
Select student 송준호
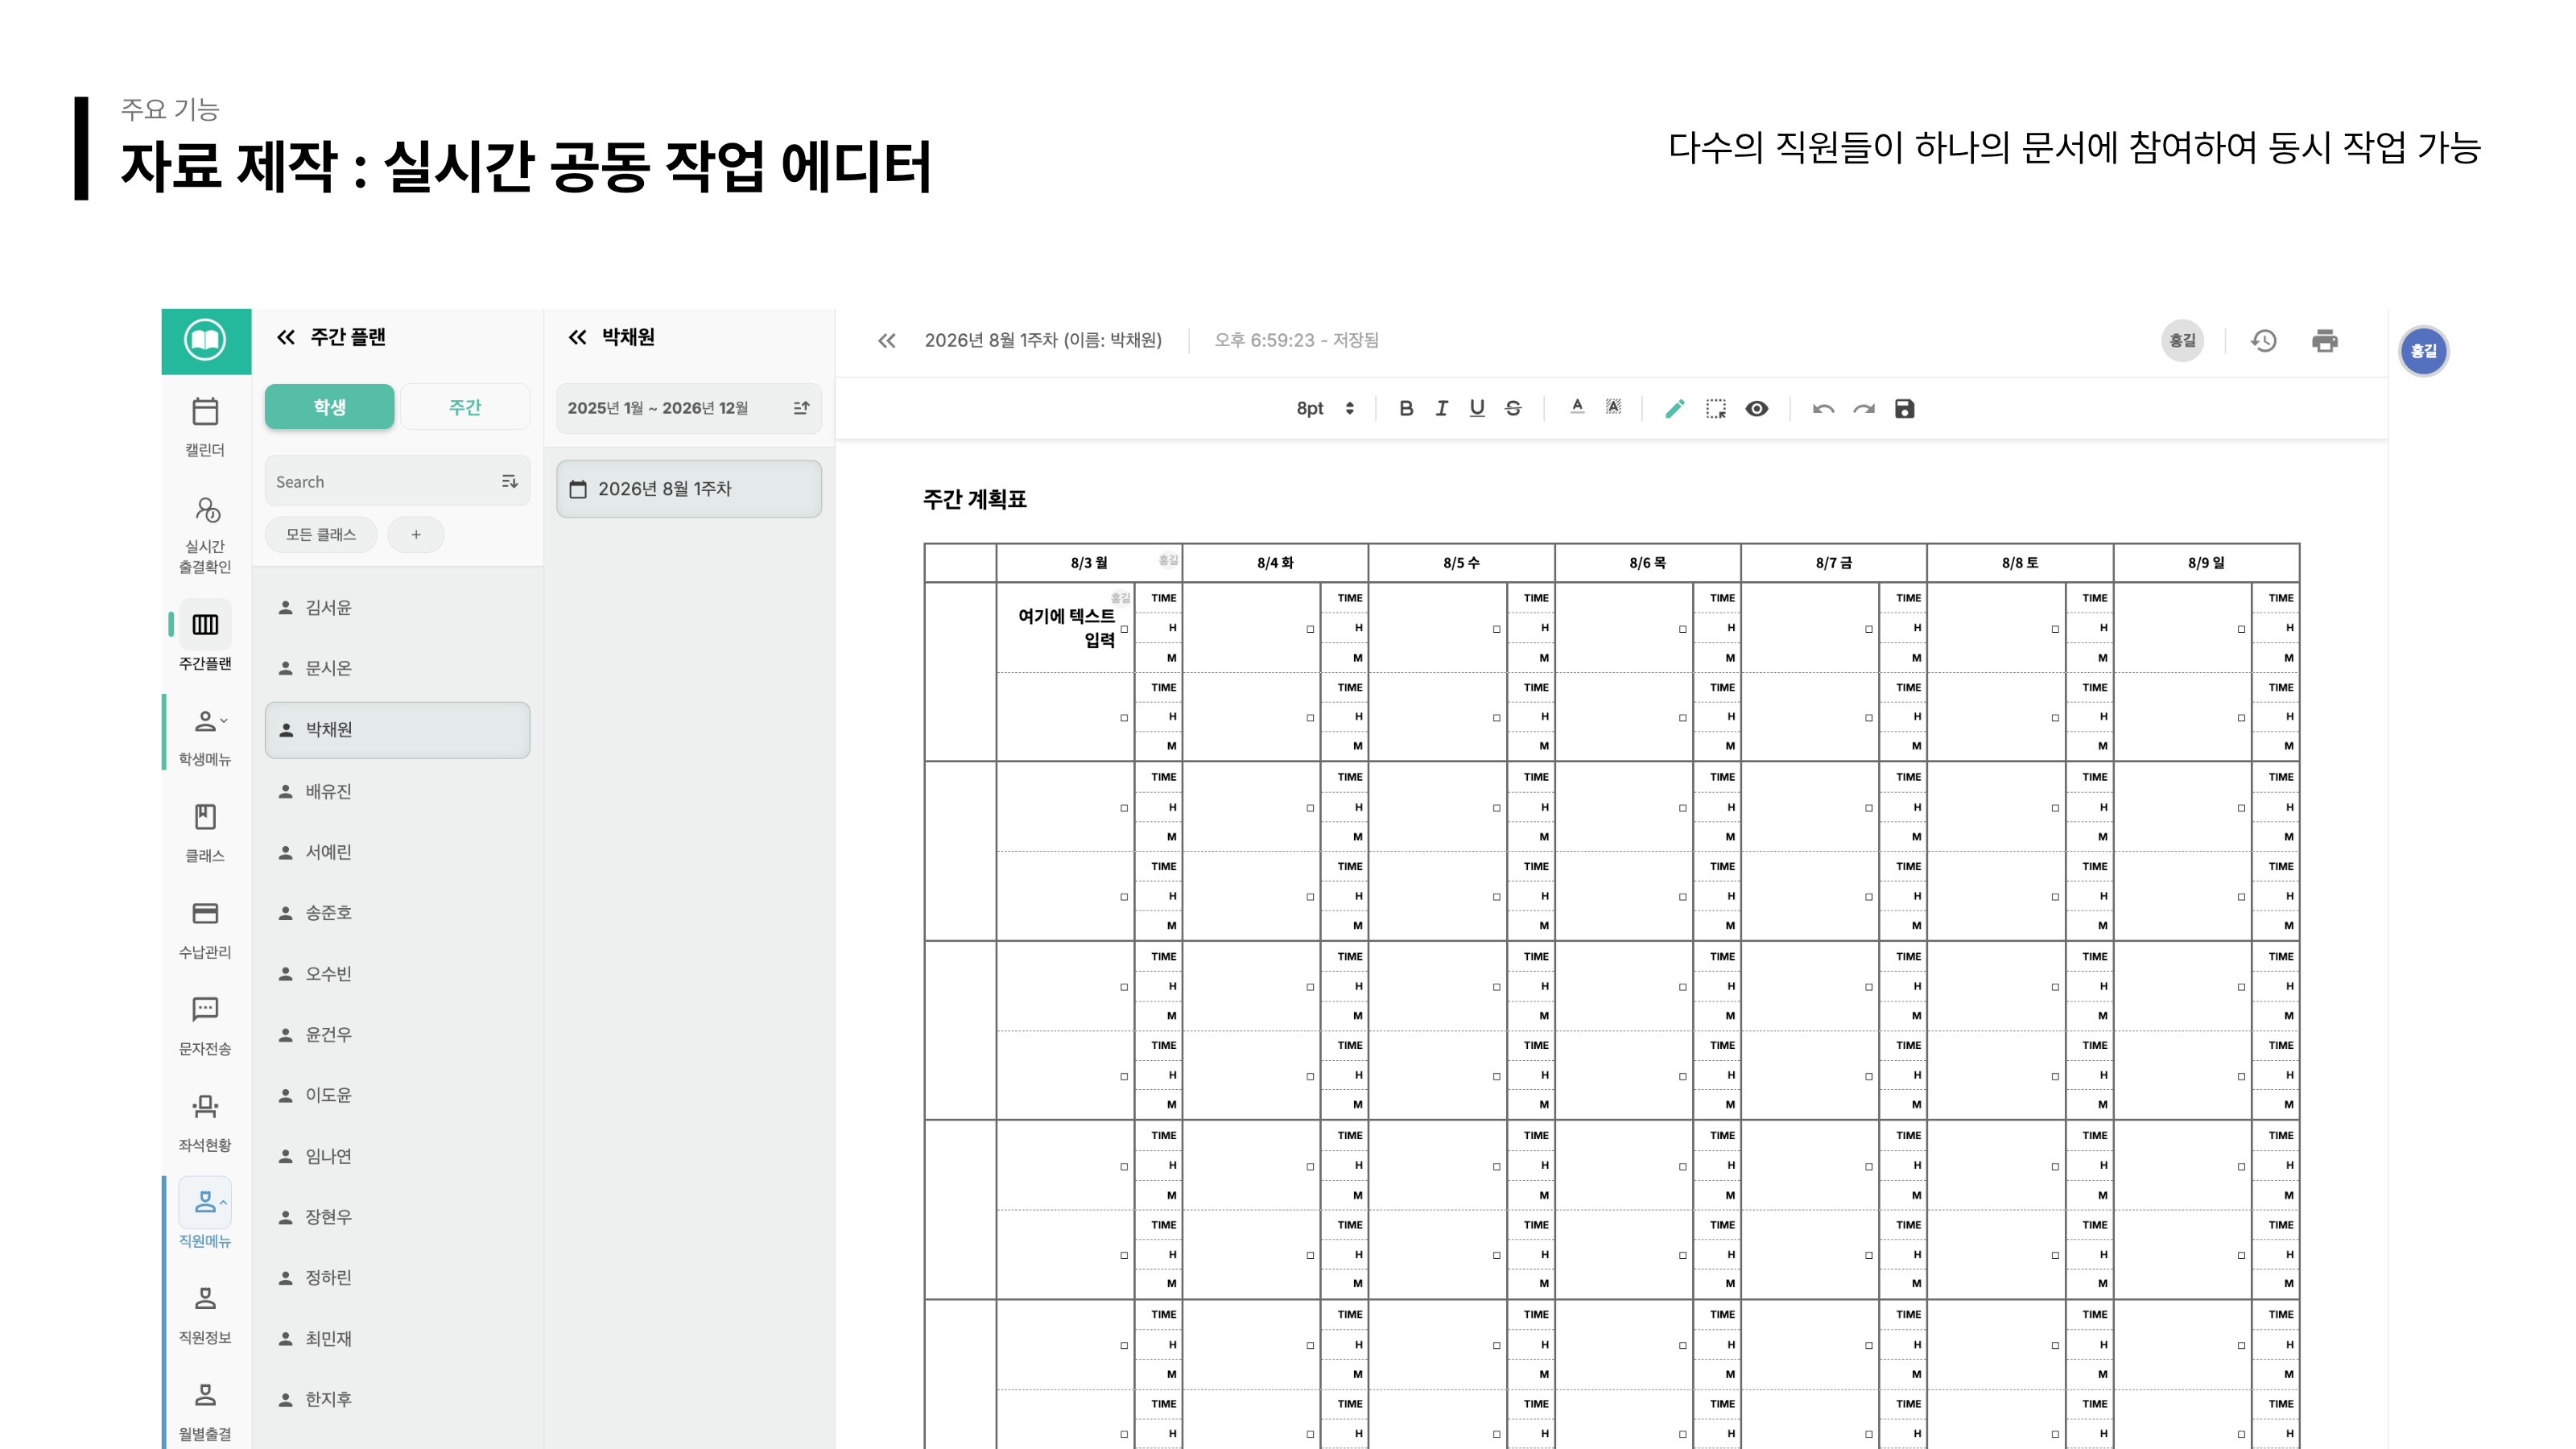click(x=397, y=912)
